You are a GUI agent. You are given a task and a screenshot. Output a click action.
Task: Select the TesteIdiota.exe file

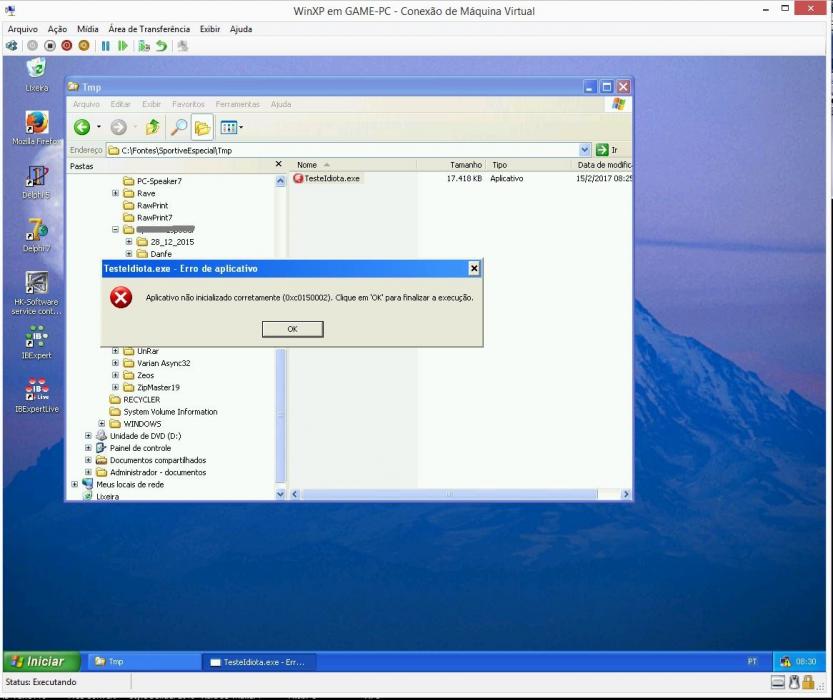(327, 178)
